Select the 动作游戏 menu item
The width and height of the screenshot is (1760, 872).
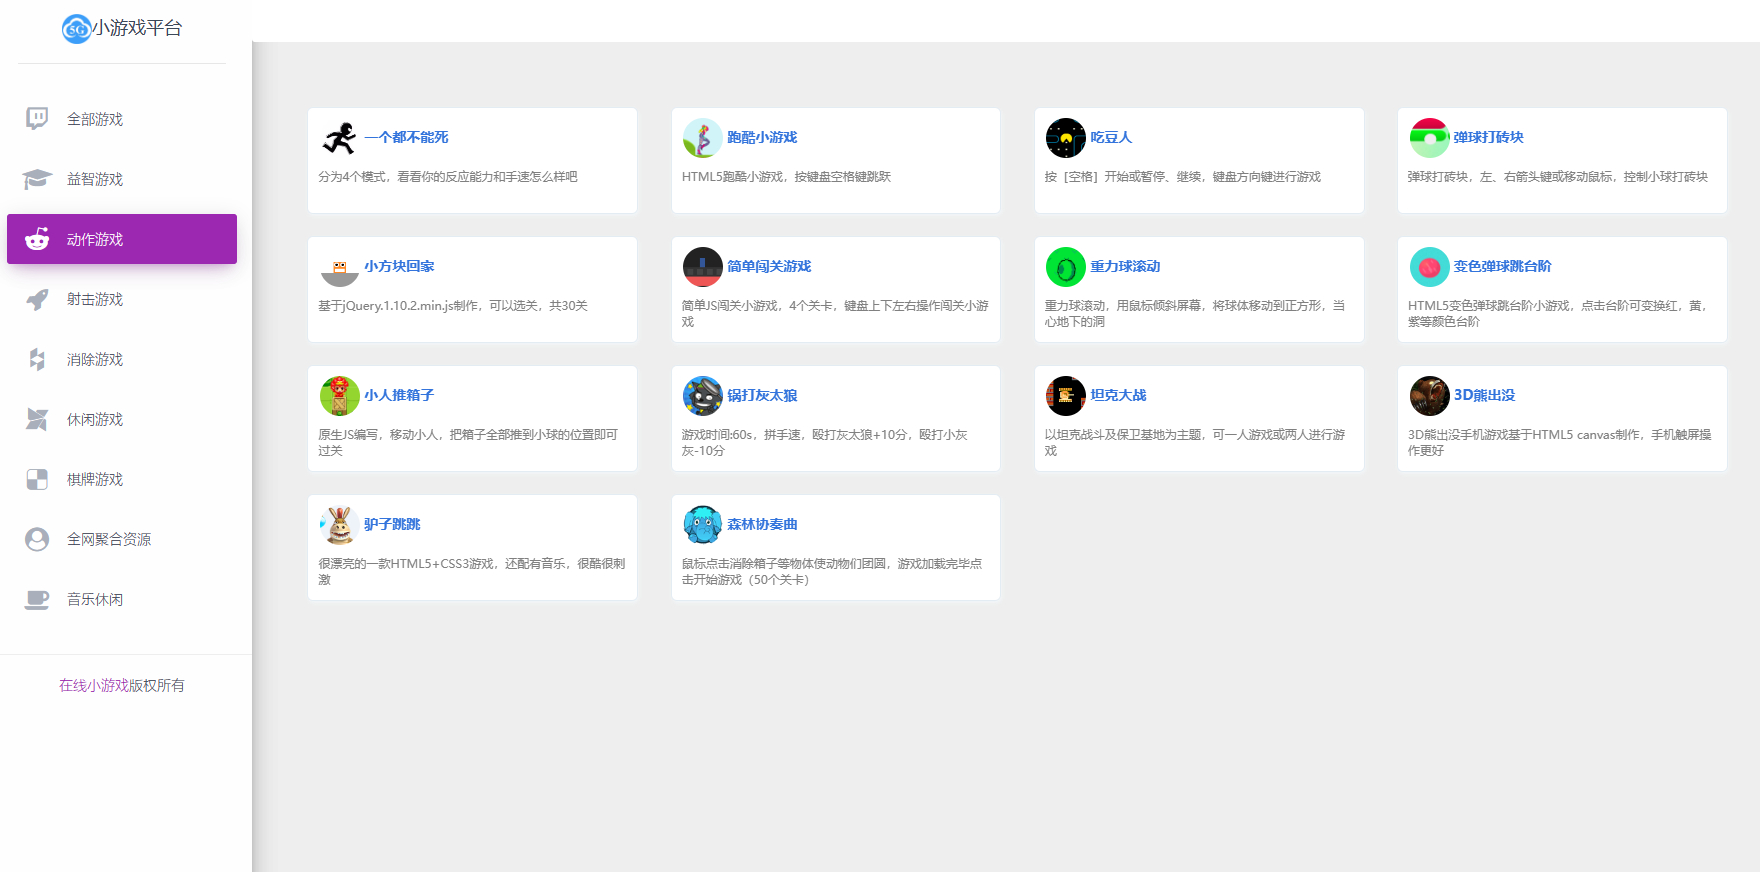[122, 239]
